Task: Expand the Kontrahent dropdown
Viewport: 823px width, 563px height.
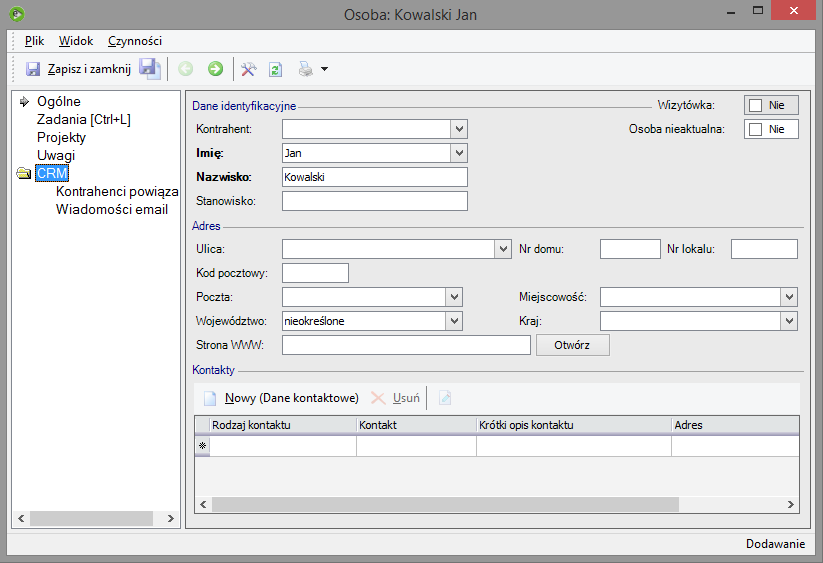Action: click(x=459, y=129)
